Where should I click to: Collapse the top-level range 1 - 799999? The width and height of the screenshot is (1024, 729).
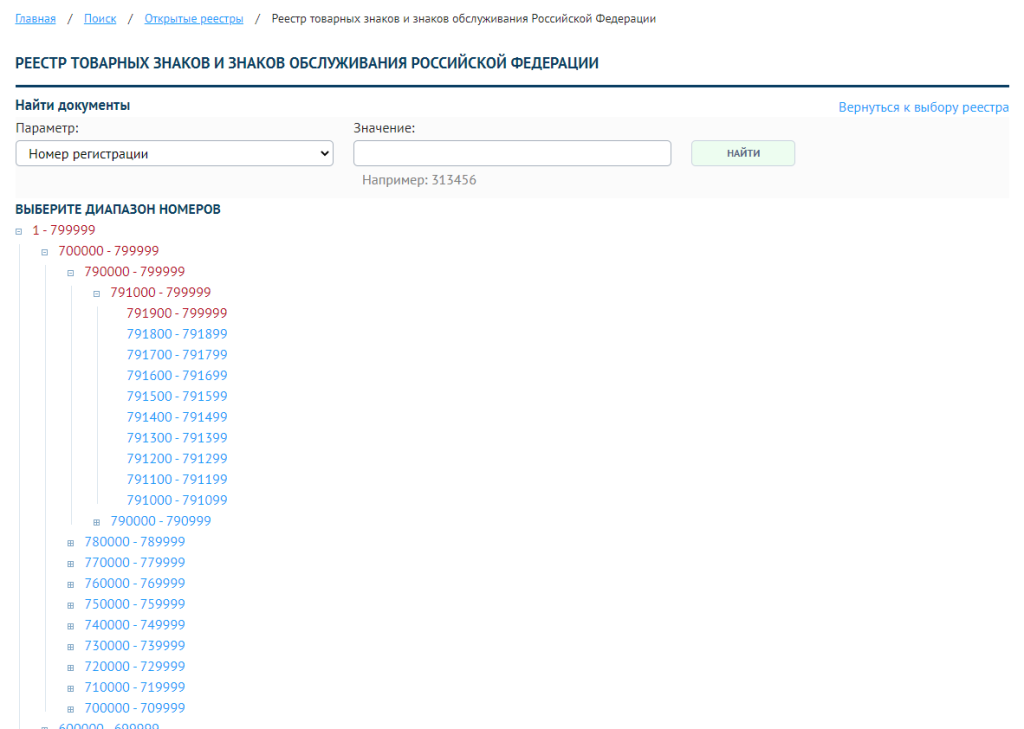[x=18, y=230]
